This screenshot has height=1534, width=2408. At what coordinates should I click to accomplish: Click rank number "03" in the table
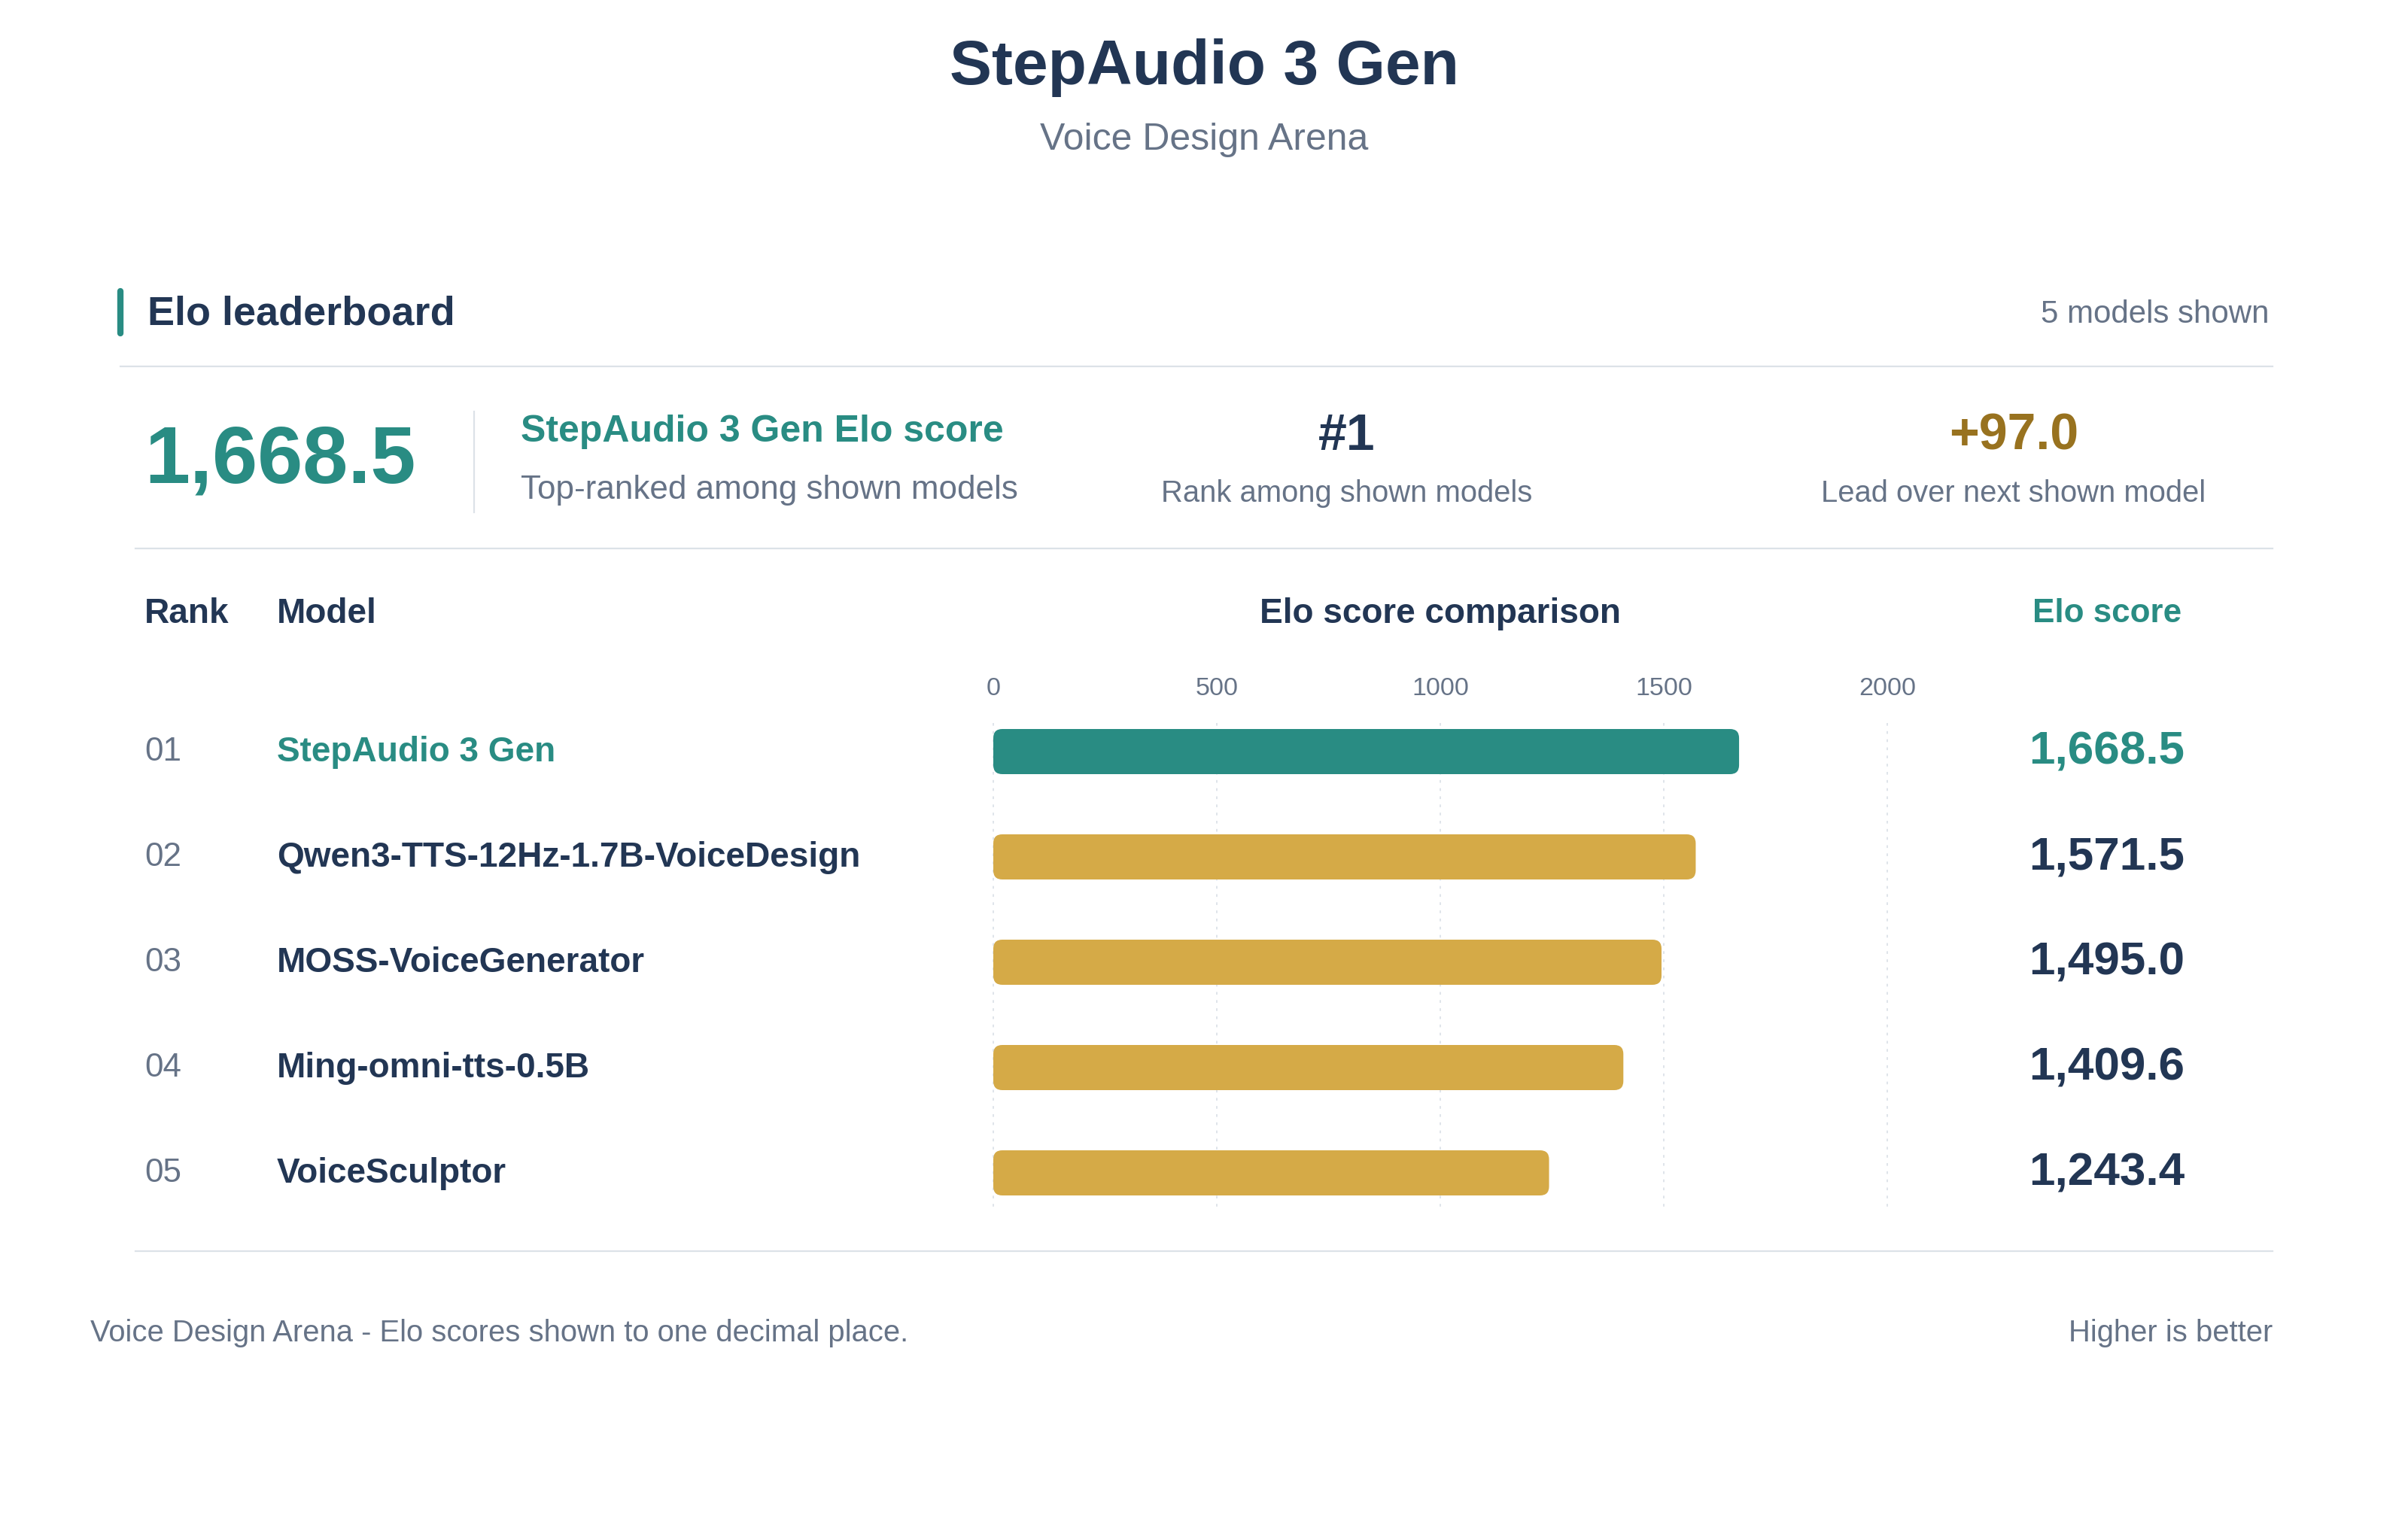pyautogui.click(x=163, y=960)
